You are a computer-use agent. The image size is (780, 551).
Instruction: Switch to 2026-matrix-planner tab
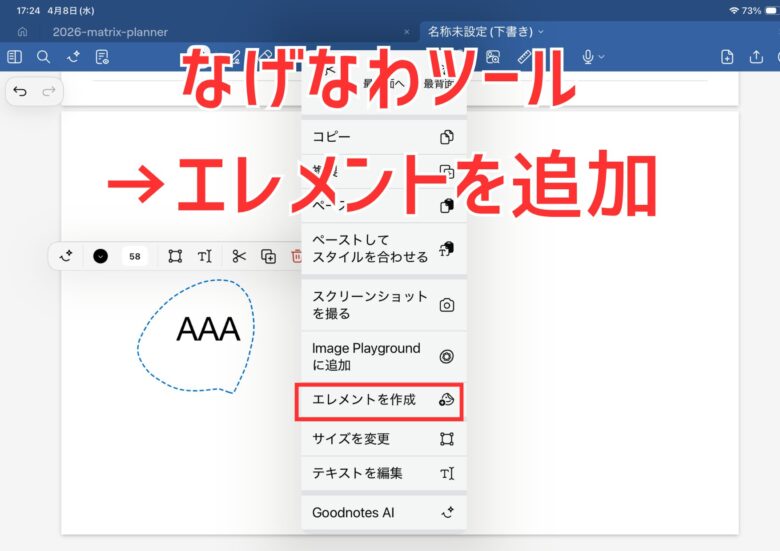point(110,32)
